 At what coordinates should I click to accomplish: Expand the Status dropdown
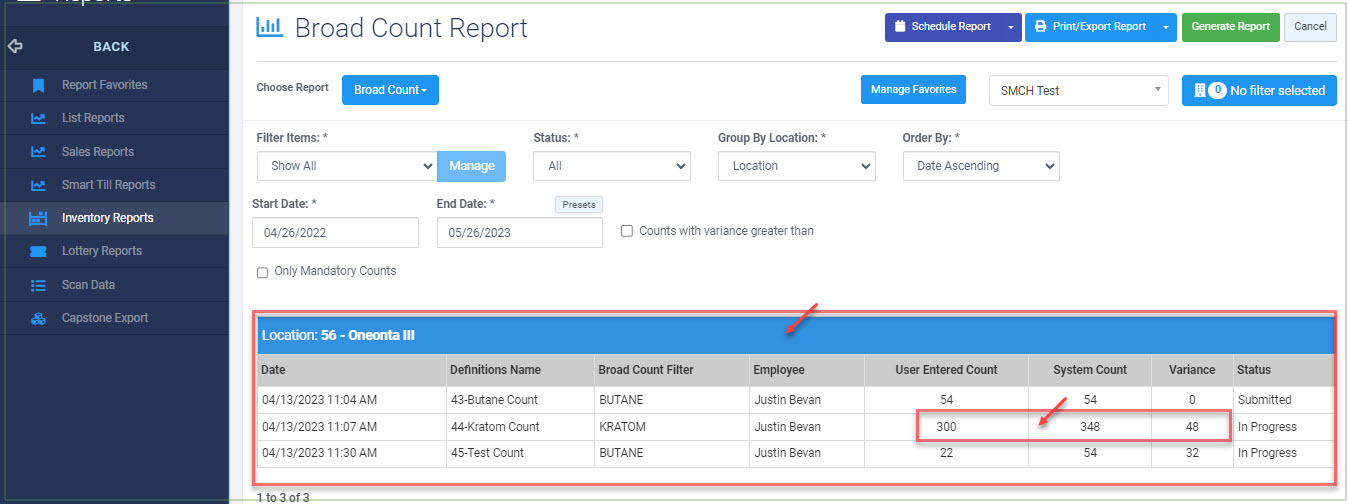click(611, 166)
